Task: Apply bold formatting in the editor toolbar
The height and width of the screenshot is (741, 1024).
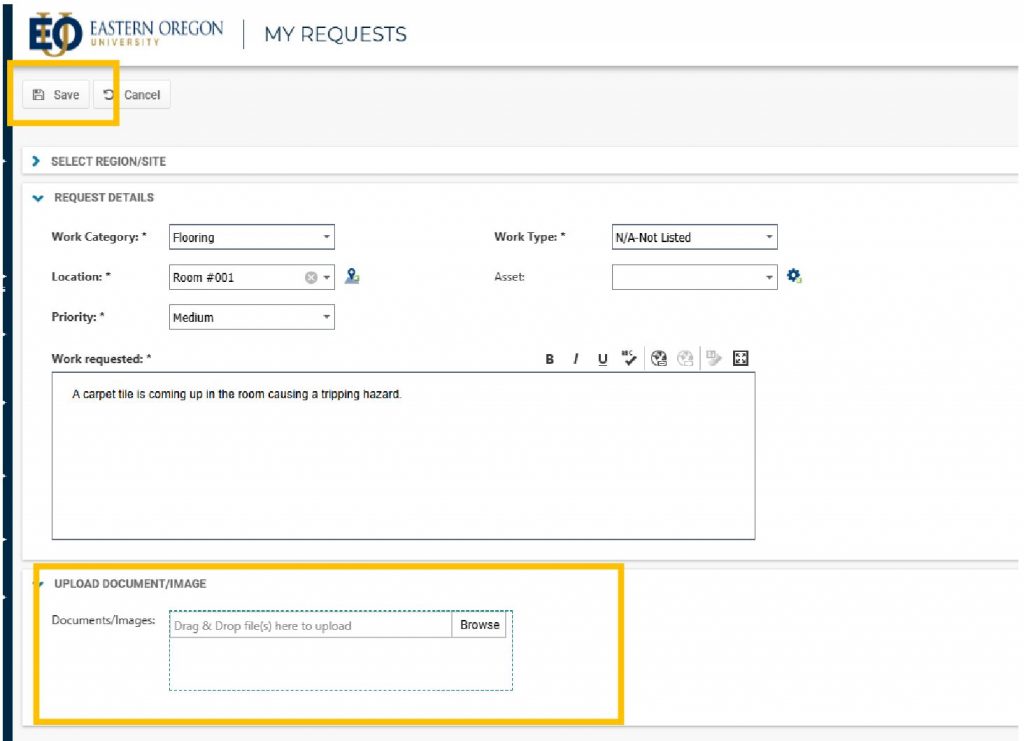Action: tap(550, 359)
